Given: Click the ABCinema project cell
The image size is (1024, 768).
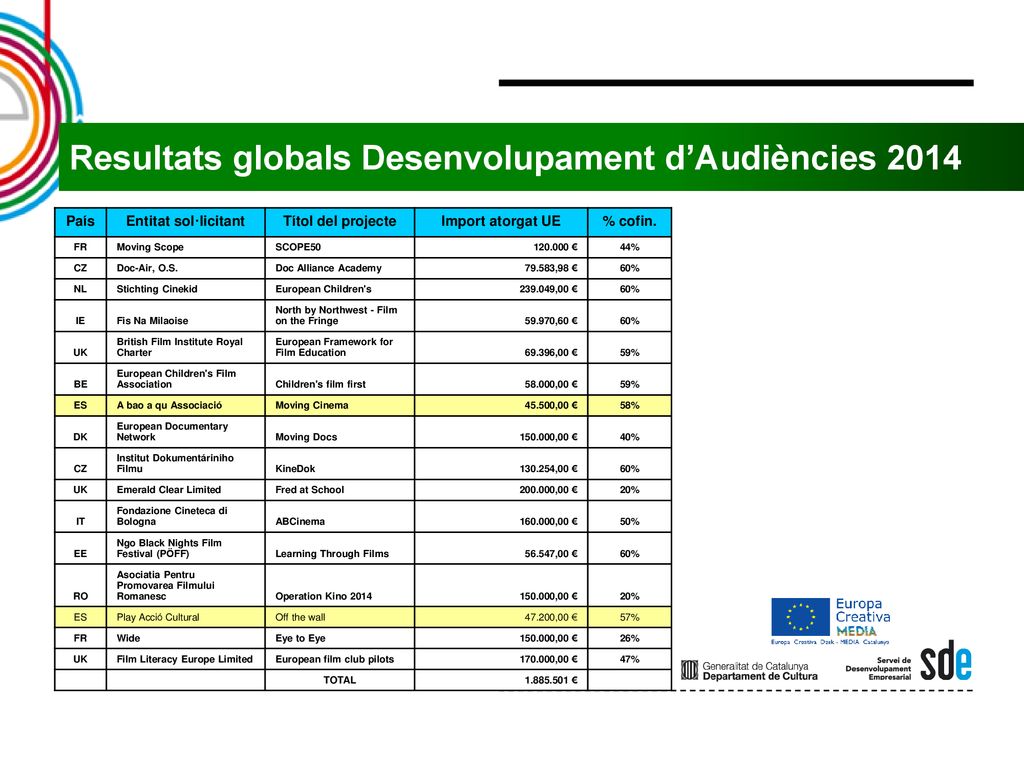Looking at the screenshot, I should point(340,516).
